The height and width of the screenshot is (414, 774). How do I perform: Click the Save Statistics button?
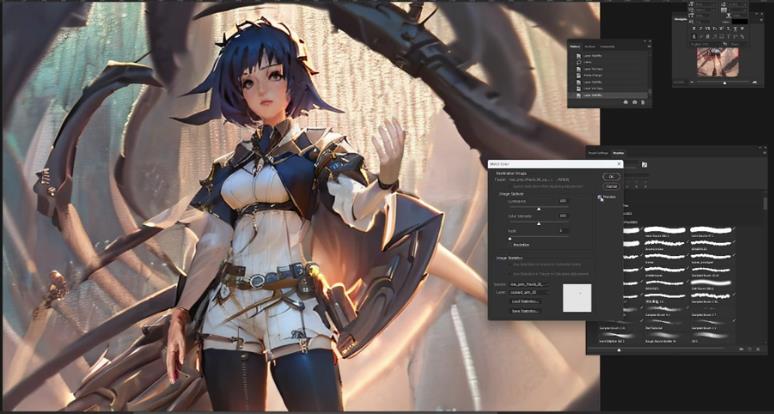[526, 311]
